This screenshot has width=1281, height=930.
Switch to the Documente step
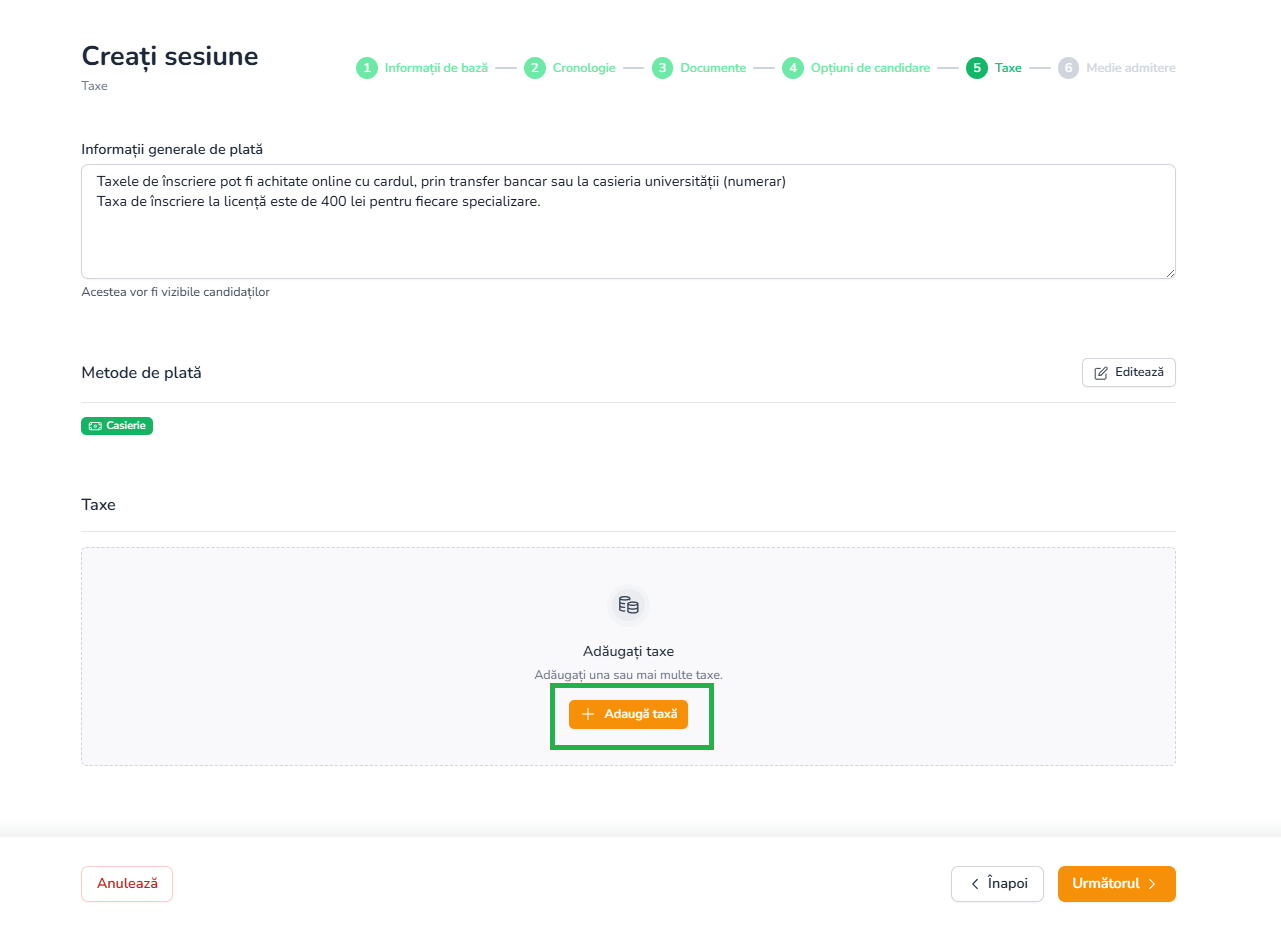(x=713, y=68)
